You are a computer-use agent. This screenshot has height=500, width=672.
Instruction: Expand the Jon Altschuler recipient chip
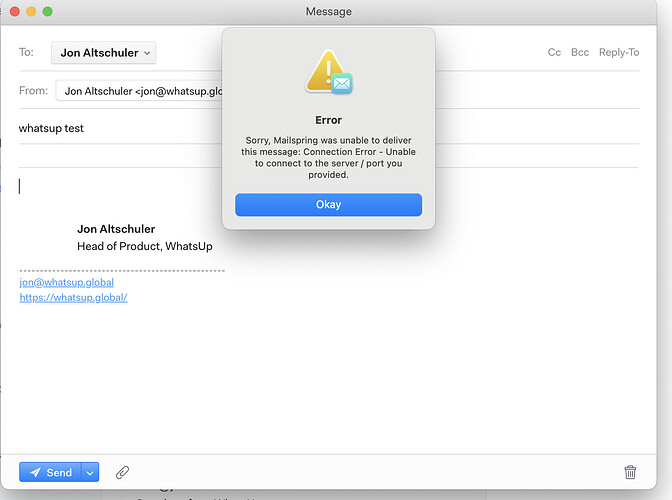[x=104, y=53]
